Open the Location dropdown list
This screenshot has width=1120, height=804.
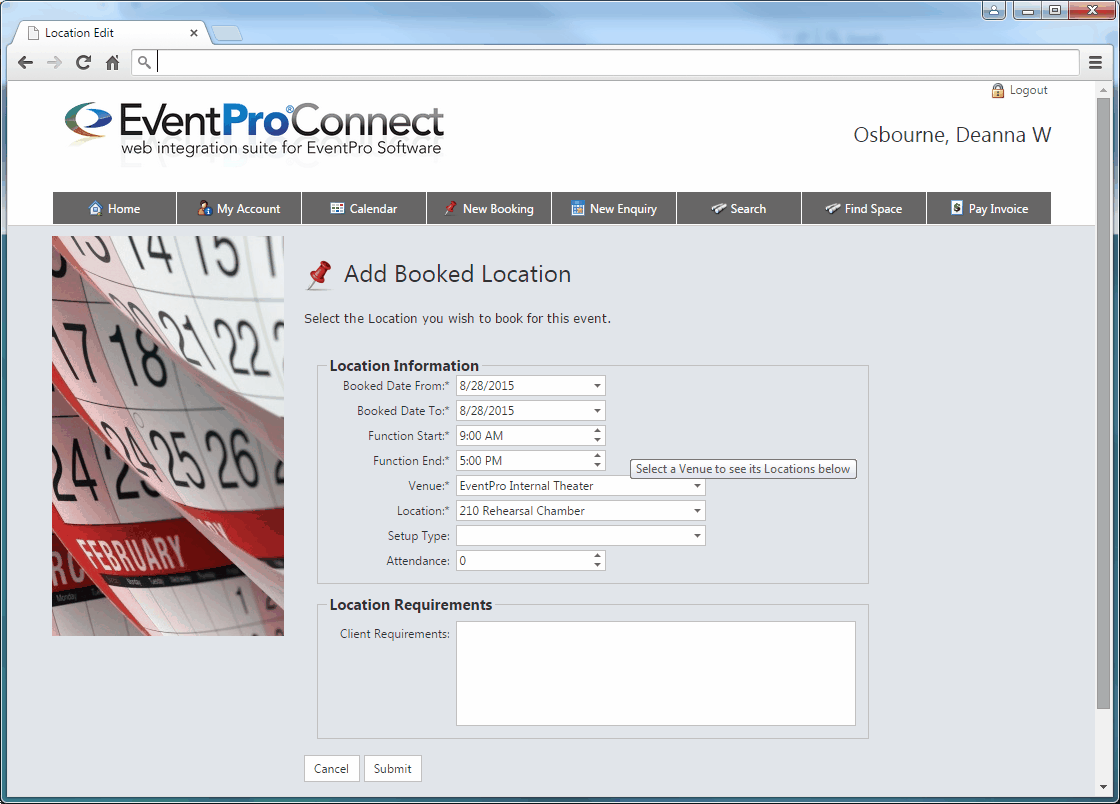pyautogui.click(x=697, y=511)
